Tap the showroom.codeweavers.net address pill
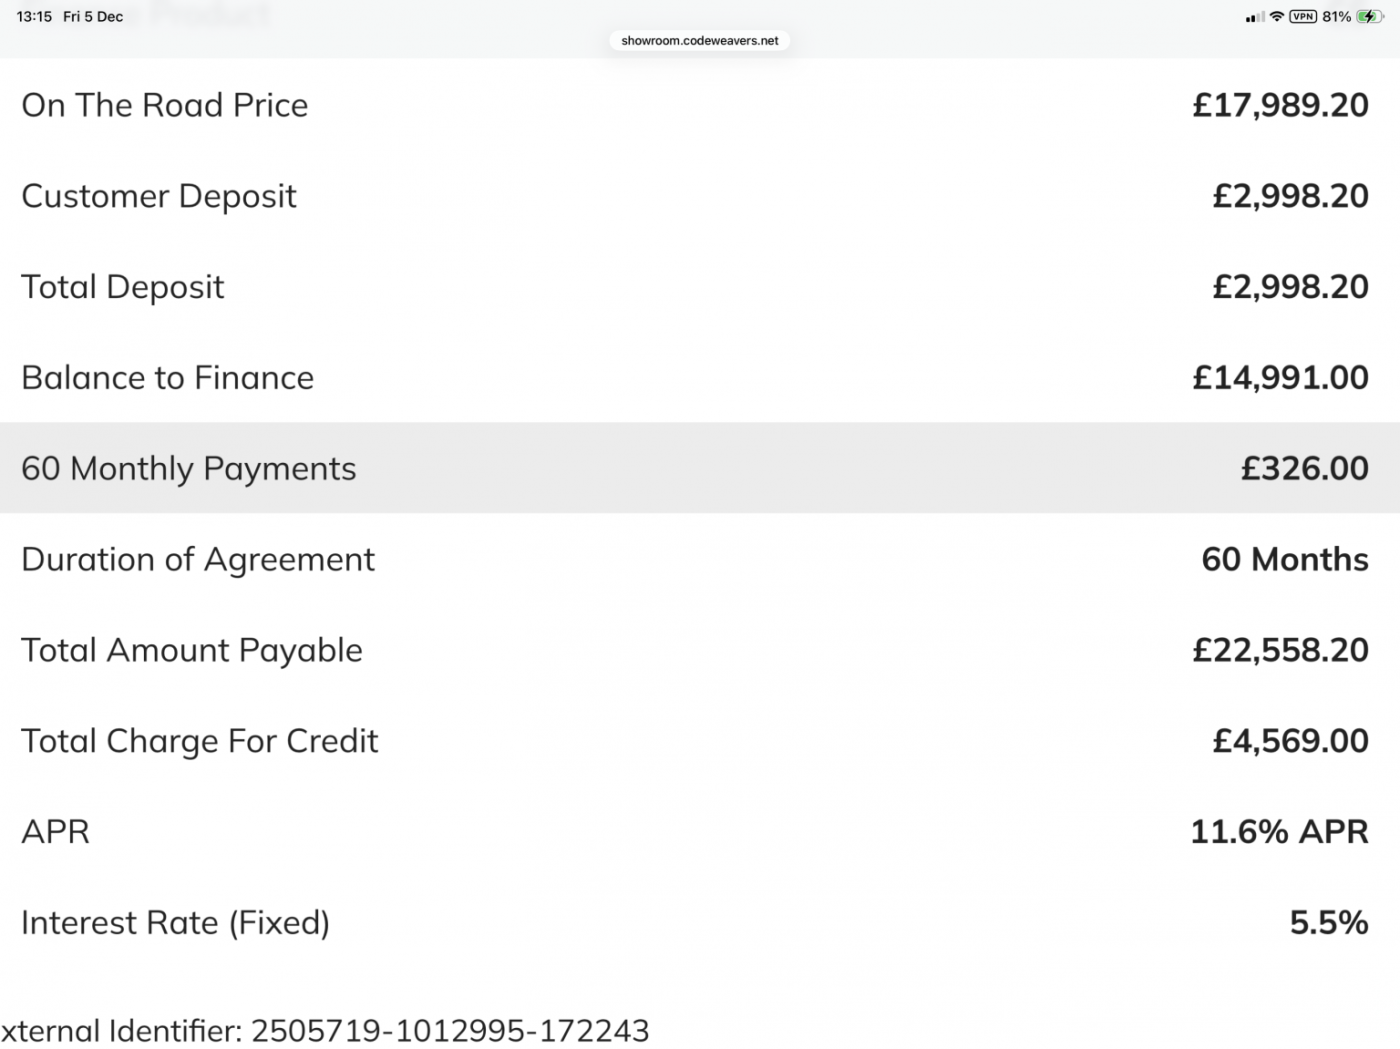 (699, 41)
